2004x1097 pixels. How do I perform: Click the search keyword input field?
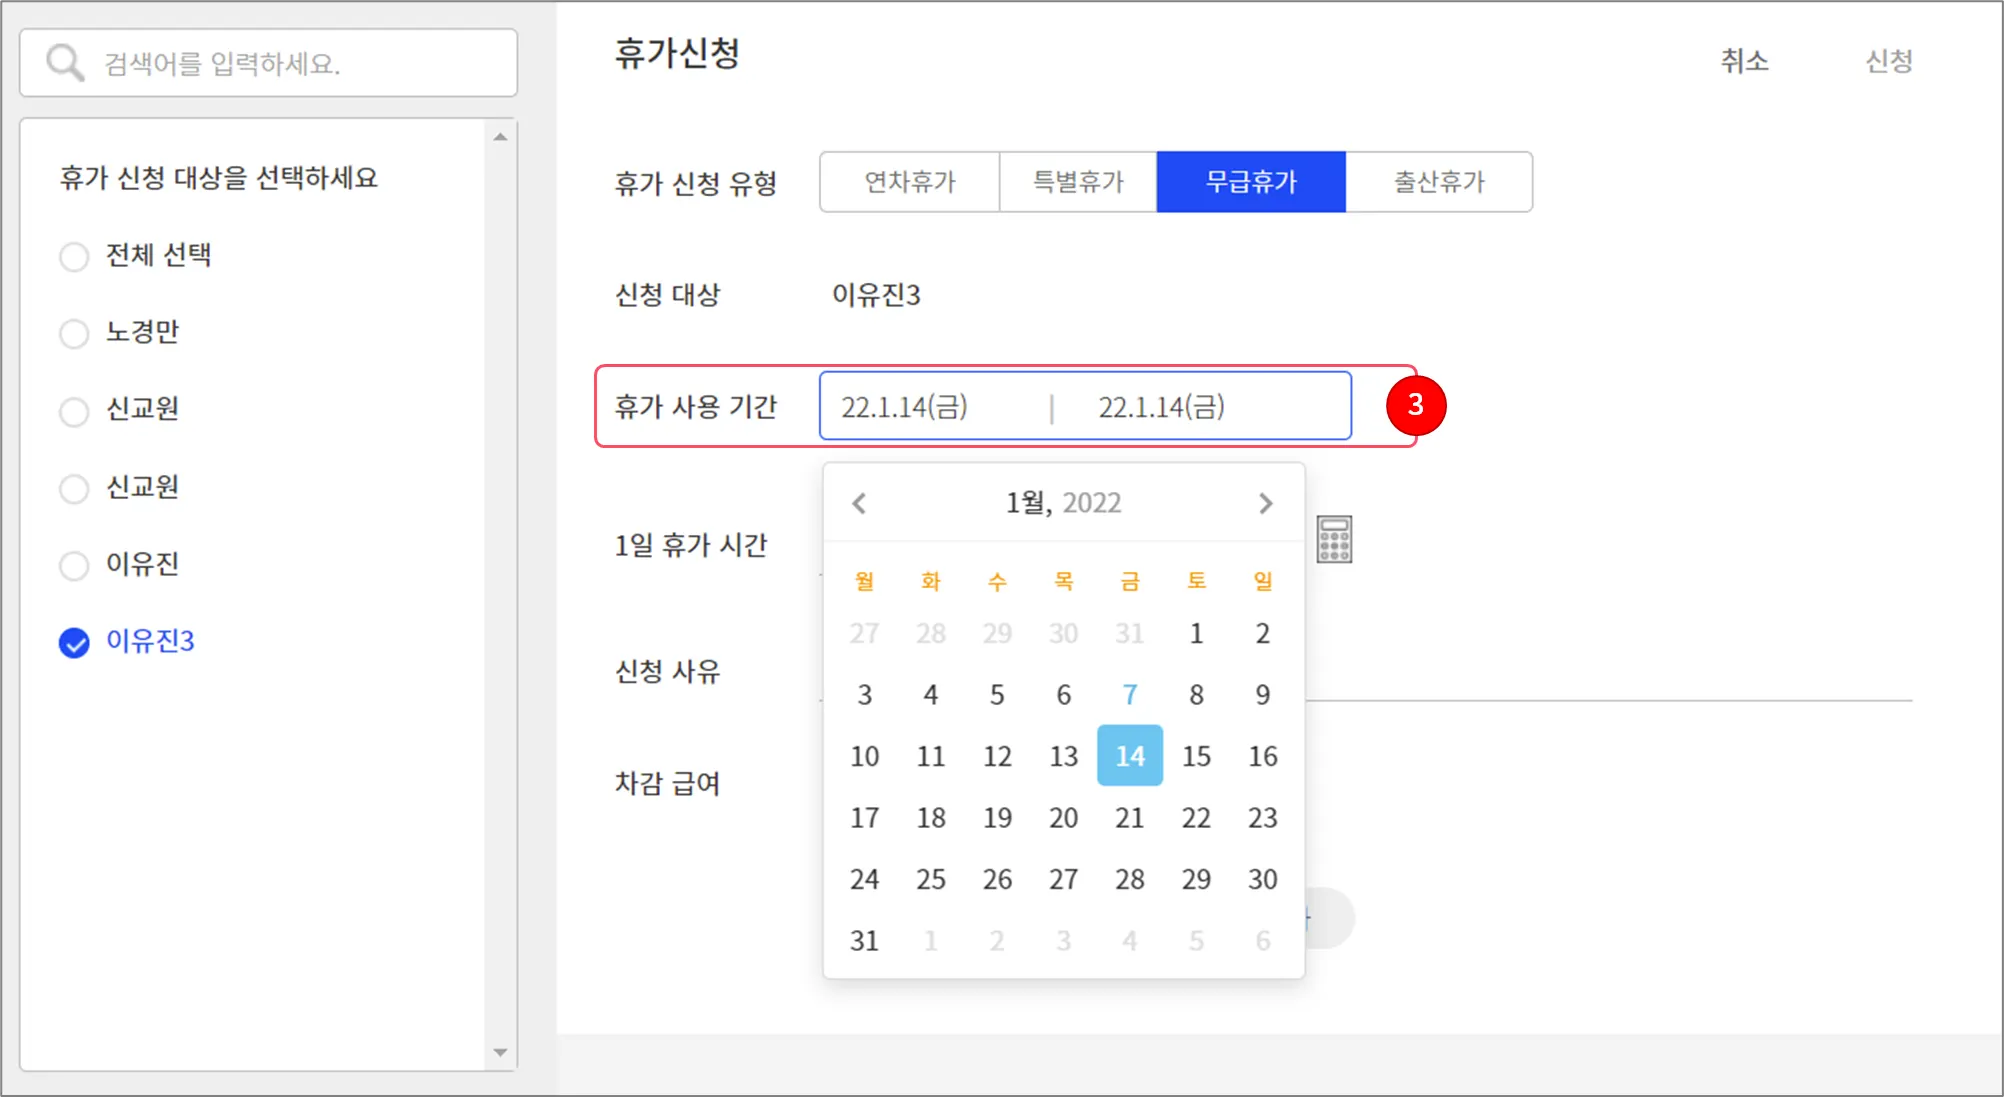[300, 64]
